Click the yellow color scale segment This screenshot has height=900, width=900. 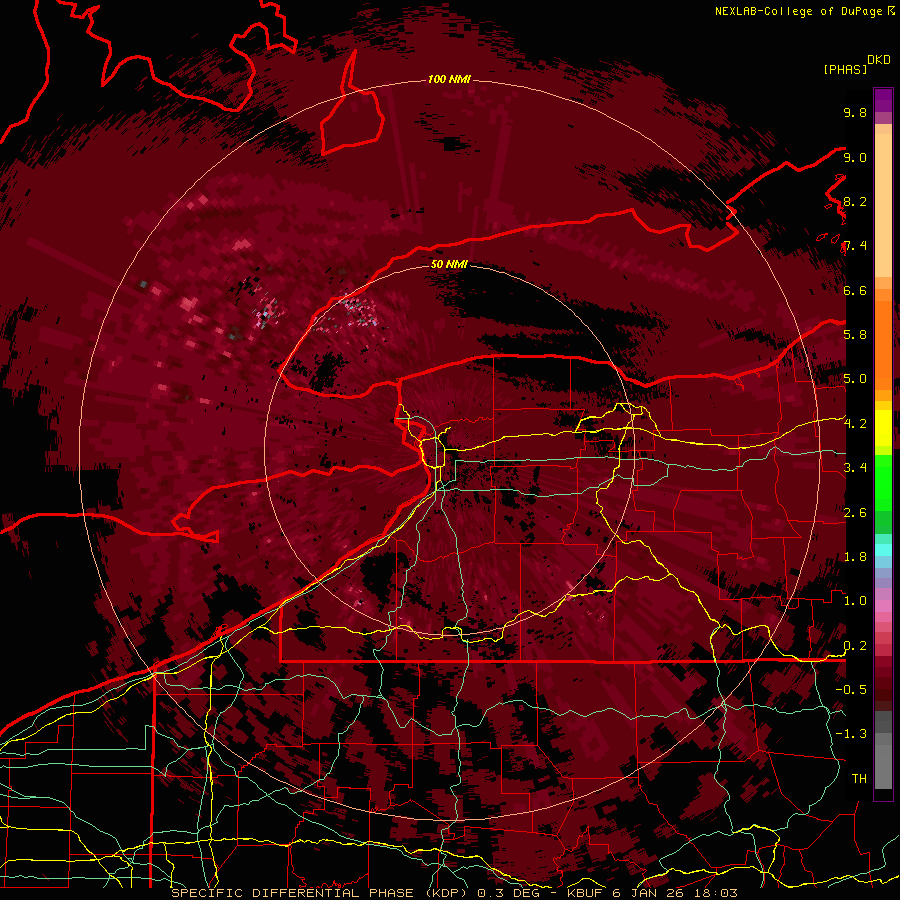point(883,428)
